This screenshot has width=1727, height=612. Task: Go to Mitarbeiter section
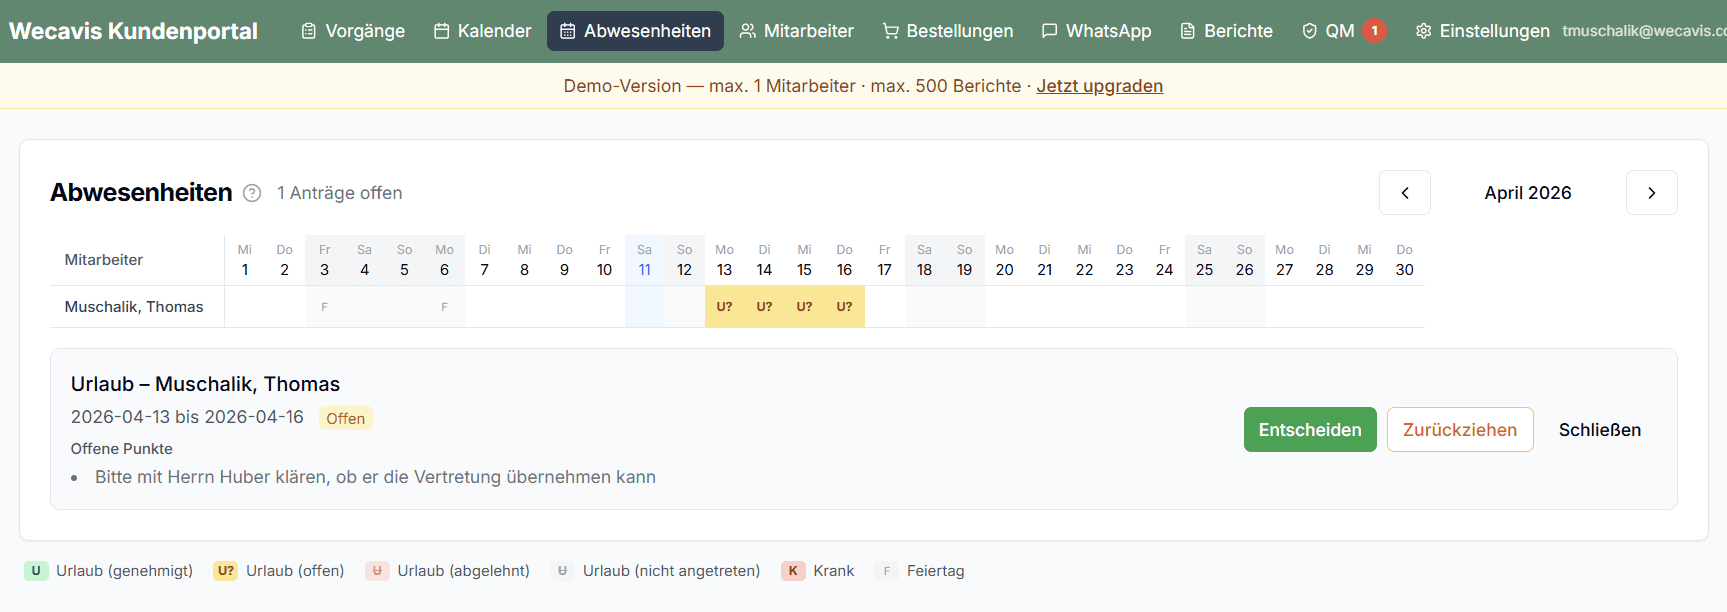click(x=796, y=31)
